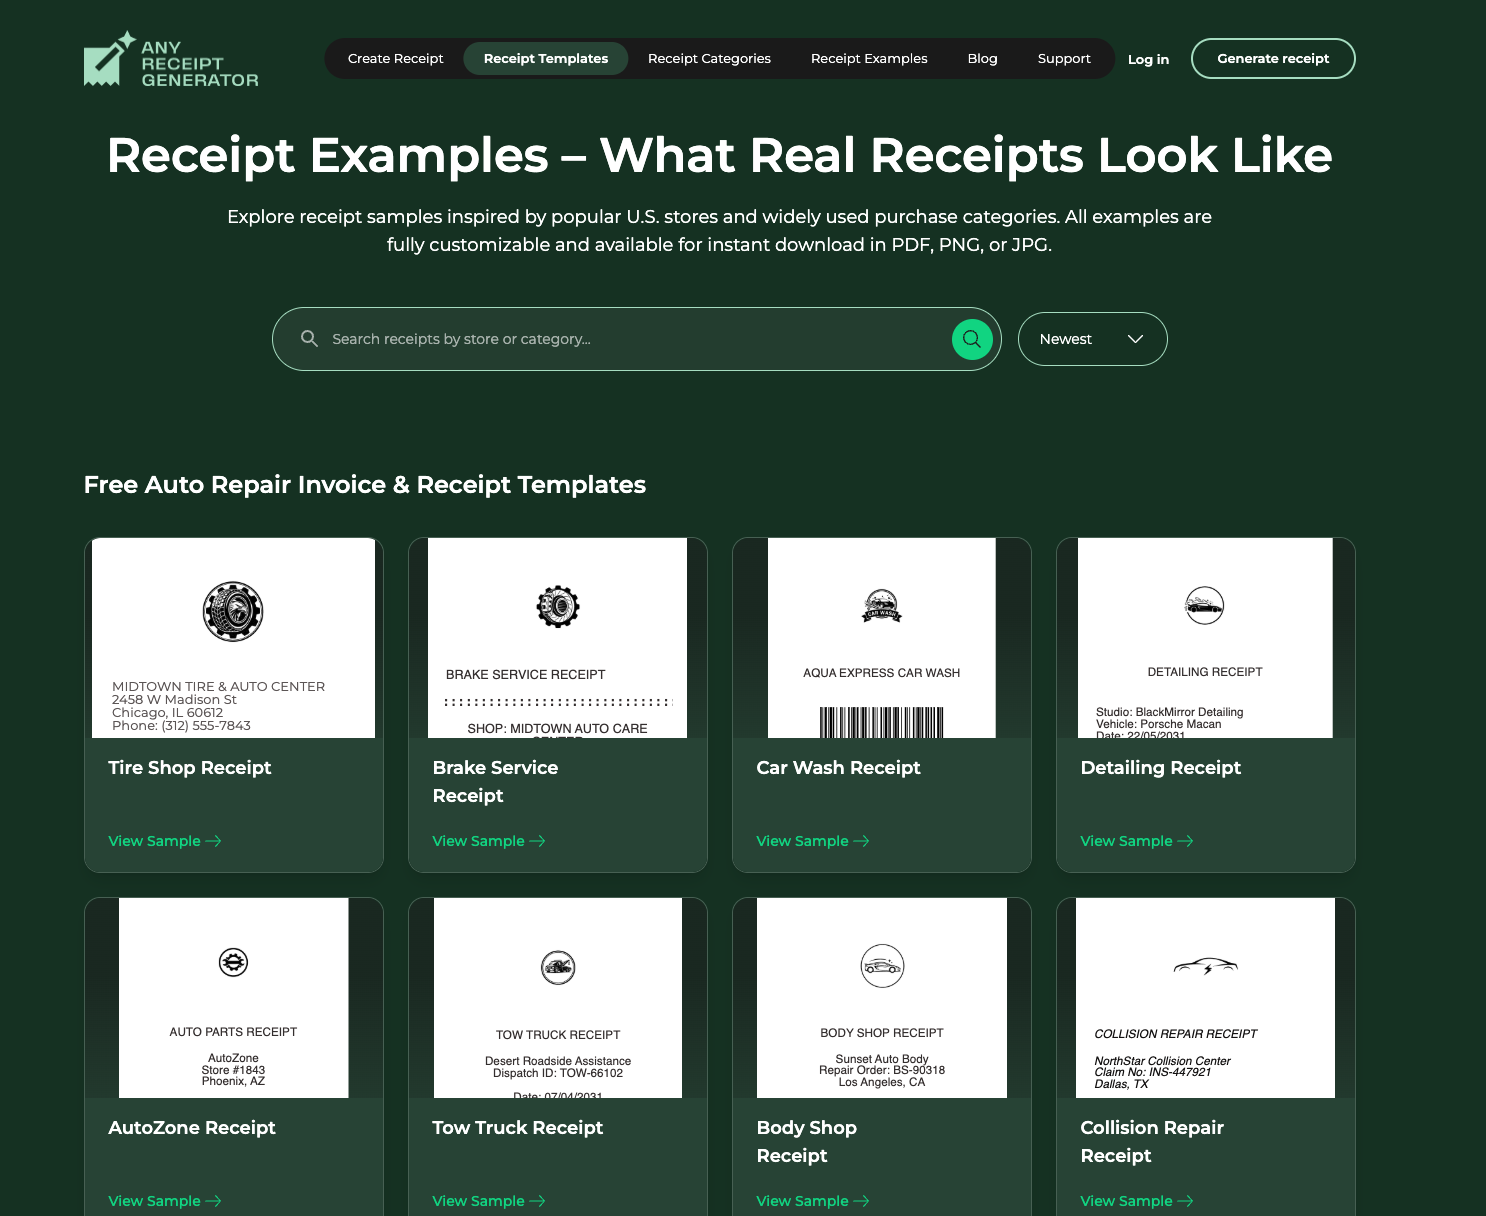
Task: Click the Collision Repair Receipt preview heading
Action: (x=1175, y=1034)
